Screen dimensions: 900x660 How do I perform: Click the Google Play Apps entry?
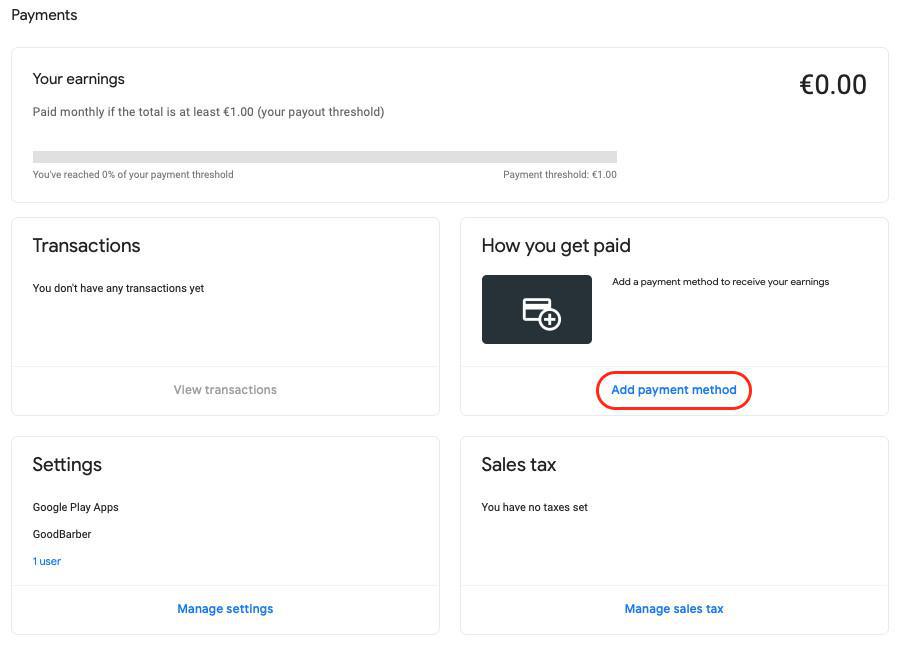[75, 508]
